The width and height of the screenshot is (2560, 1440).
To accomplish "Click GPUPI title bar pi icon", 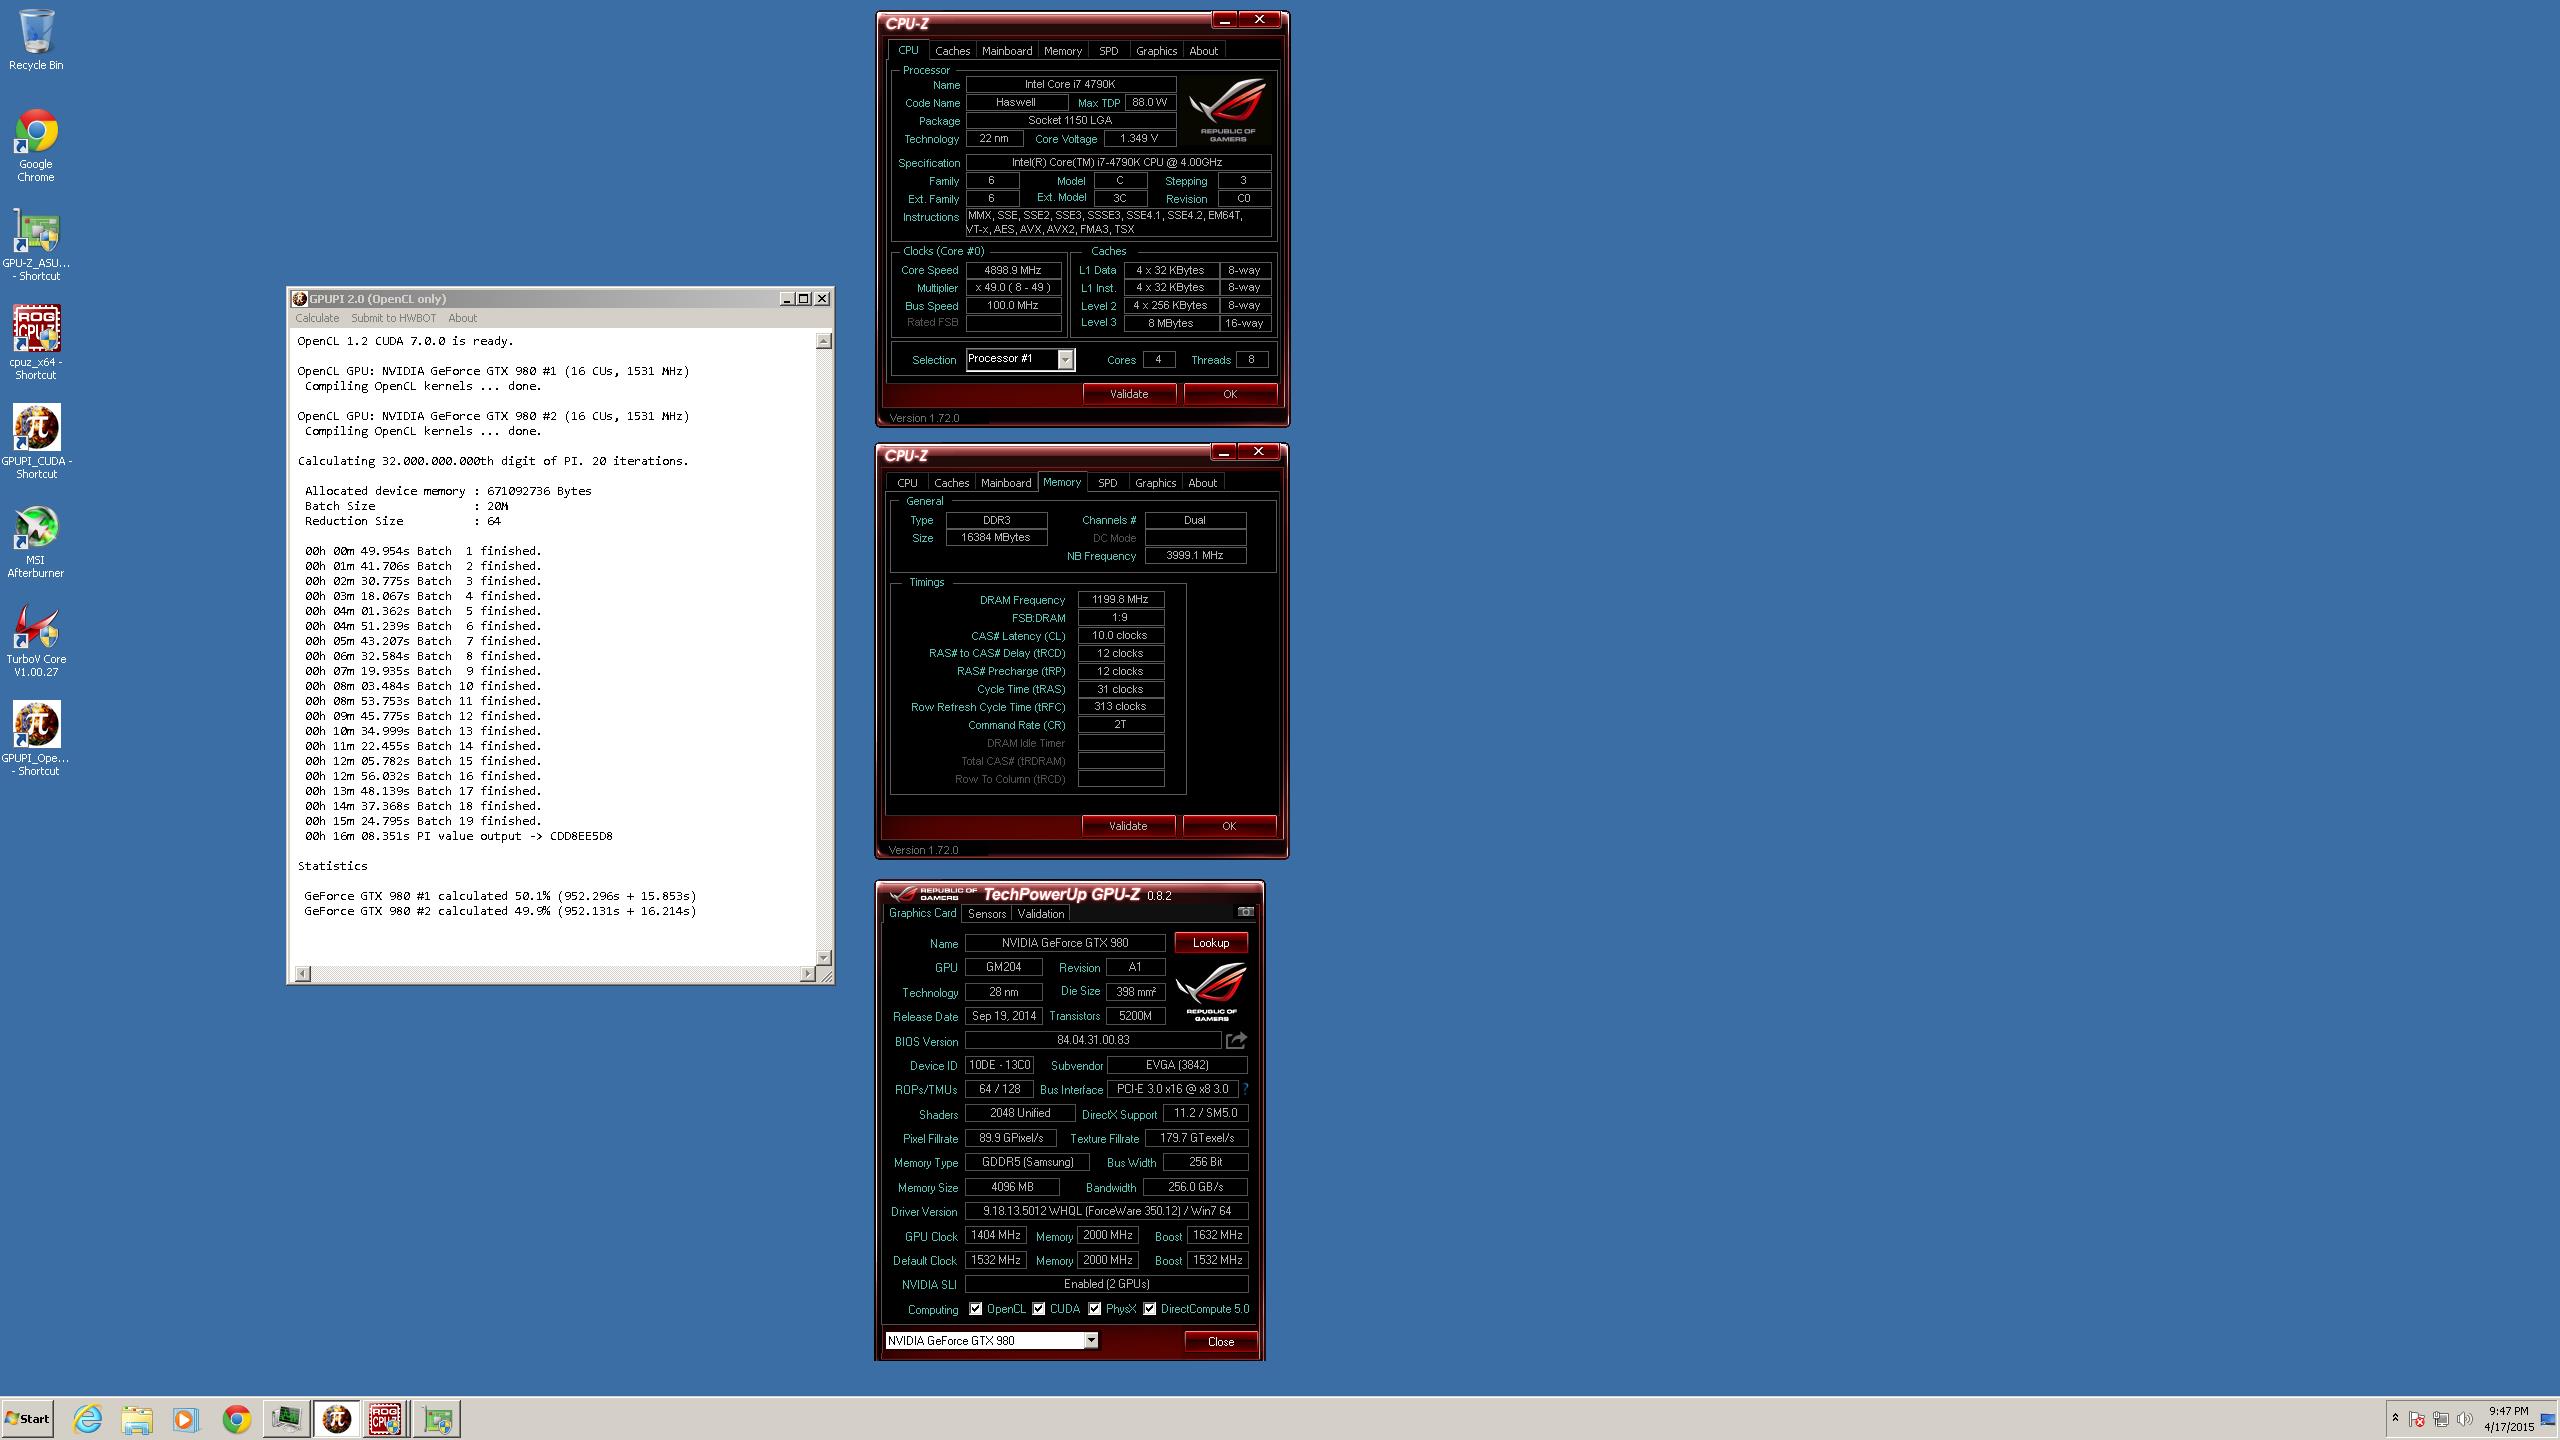I will pos(299,299).
